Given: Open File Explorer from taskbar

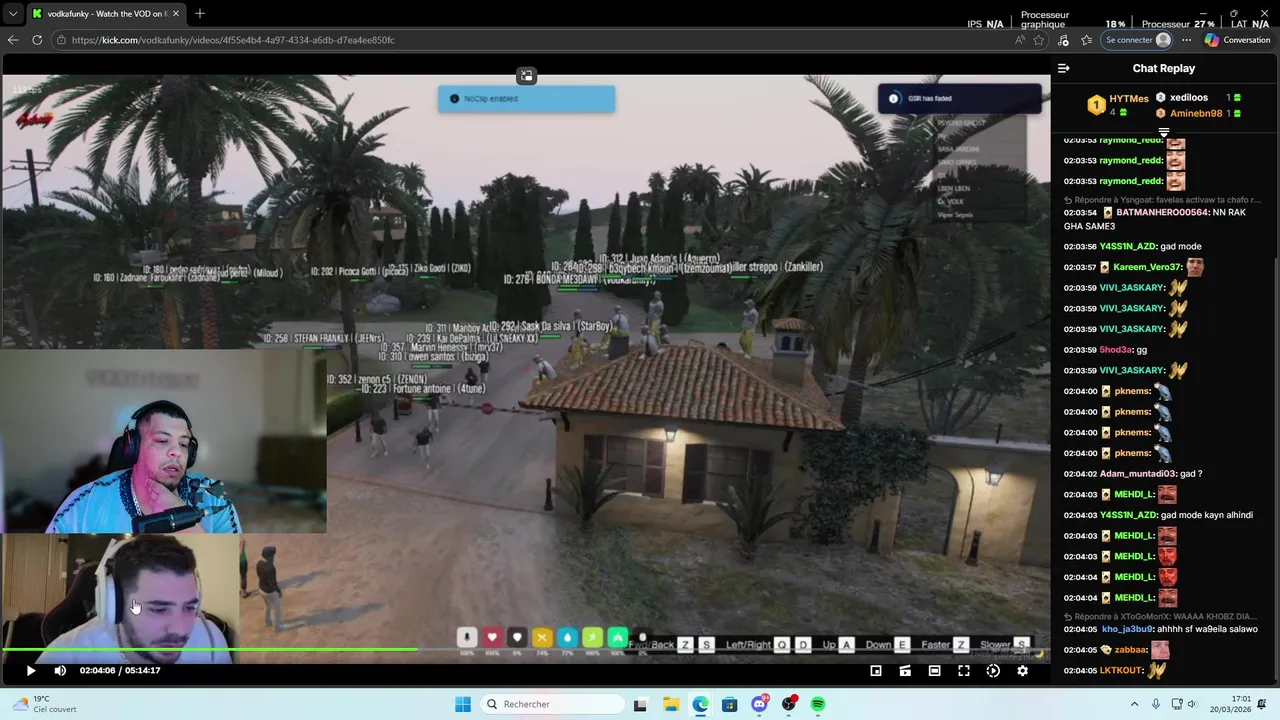Looking at the screenshot, I should (671, 704).
